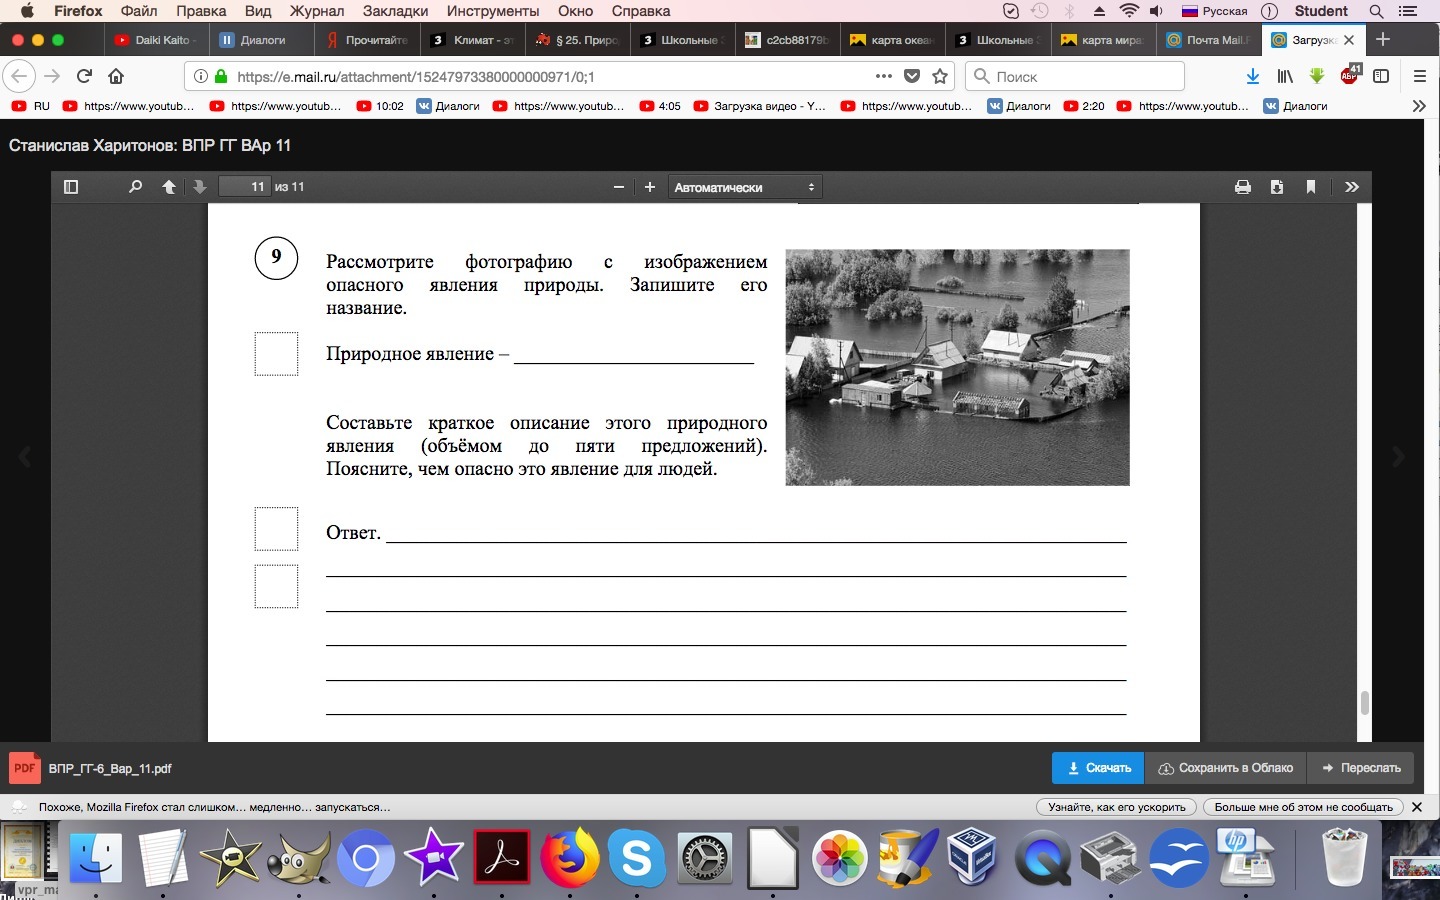Toggle Firefox sidebars view button
This screenshot has width=1440, height=900.
click(x=1381, y=76)
